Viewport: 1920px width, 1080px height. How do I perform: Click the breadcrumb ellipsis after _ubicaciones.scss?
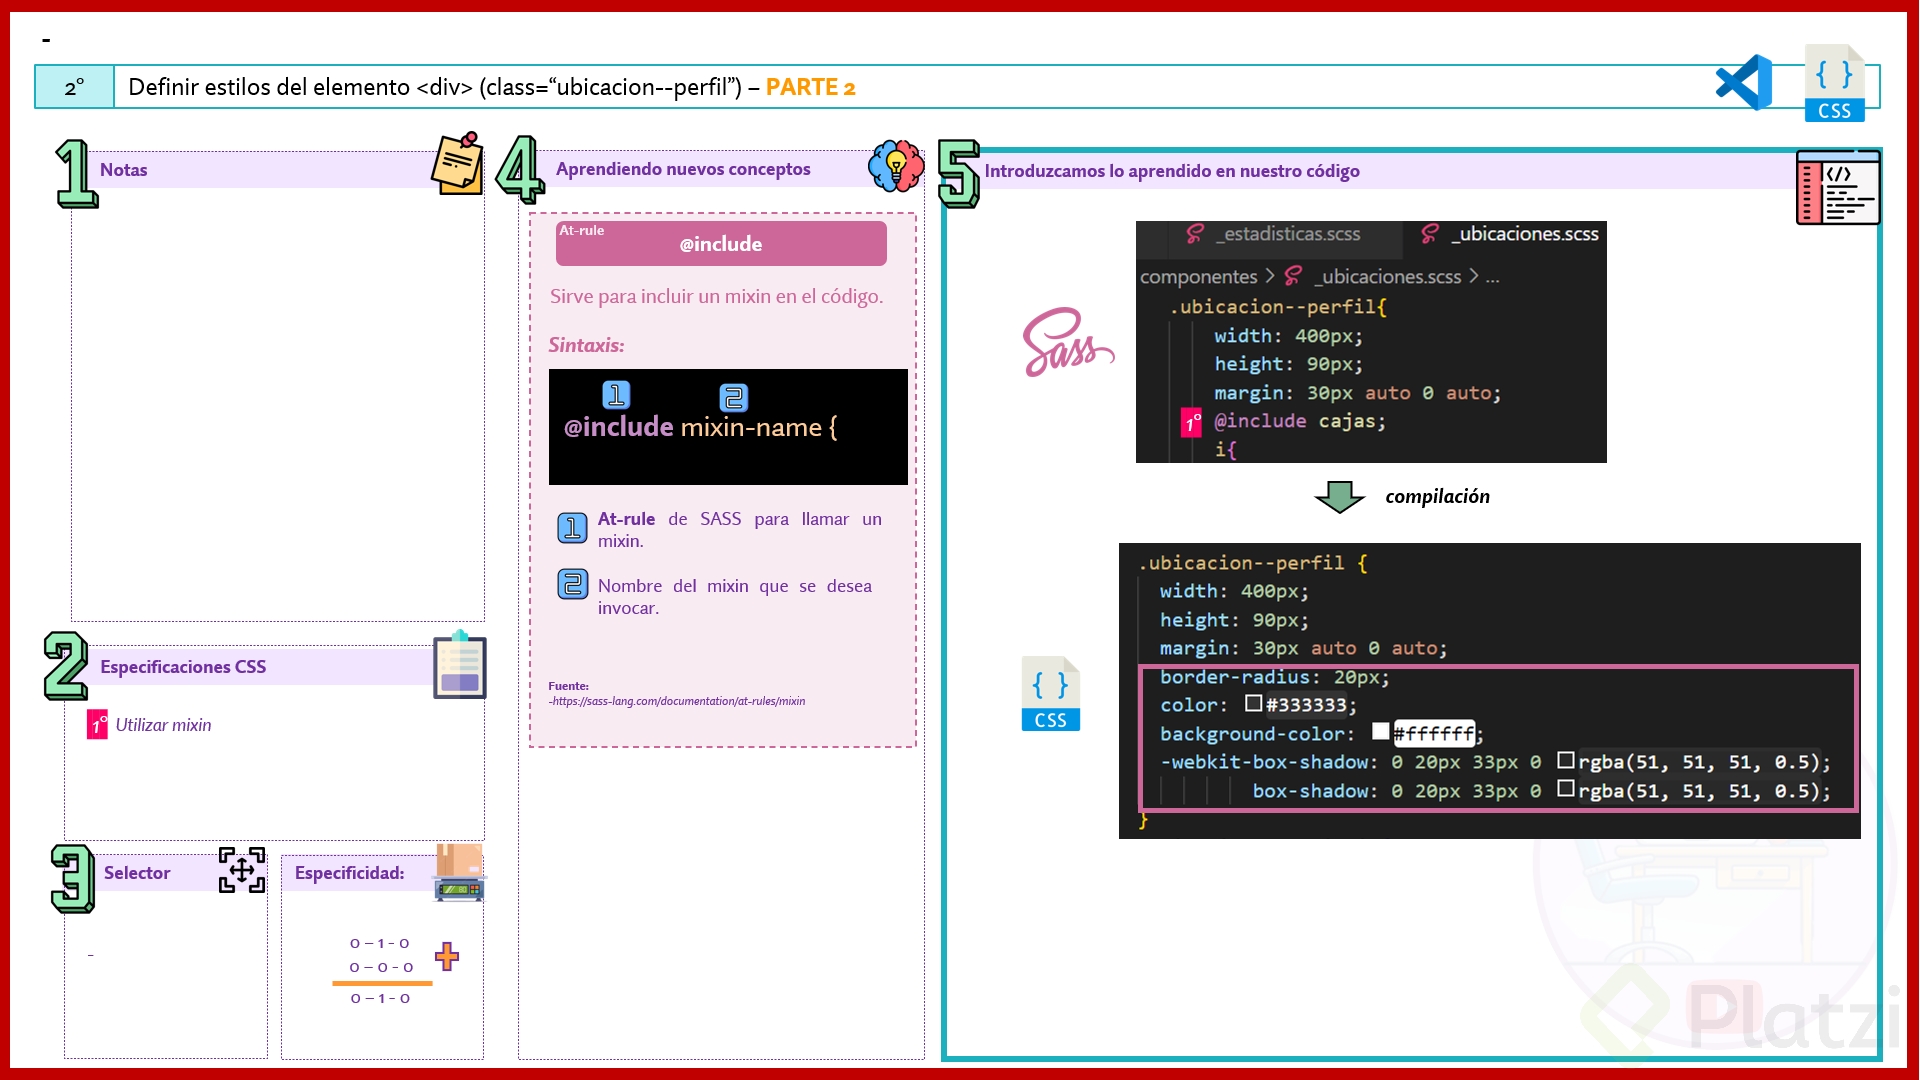(1492, 277)
